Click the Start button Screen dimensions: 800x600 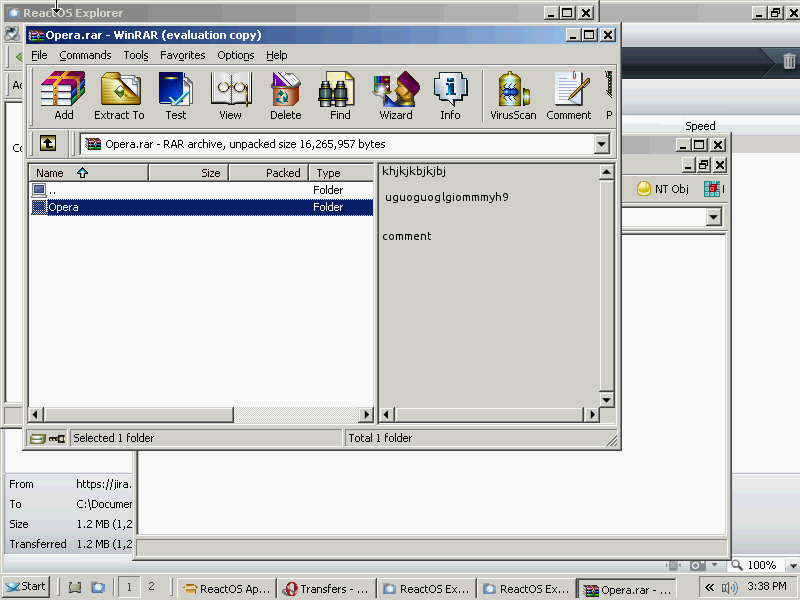click(x=26, y=587)
